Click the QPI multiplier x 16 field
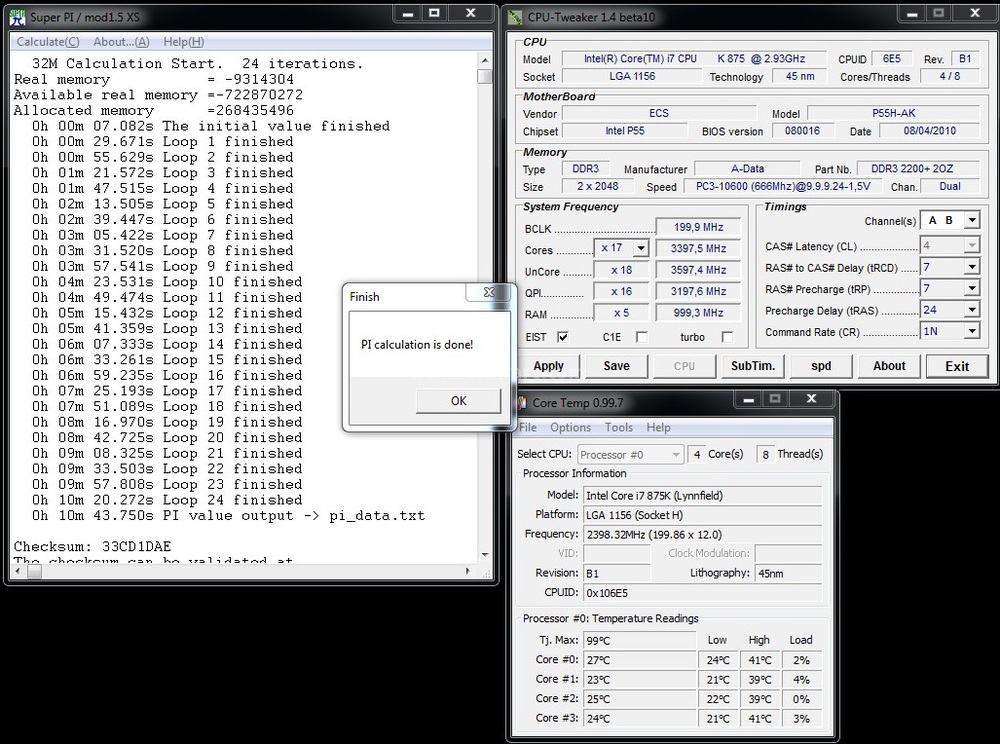This screenshot has height=744, width=1000. tap(621, 291)
